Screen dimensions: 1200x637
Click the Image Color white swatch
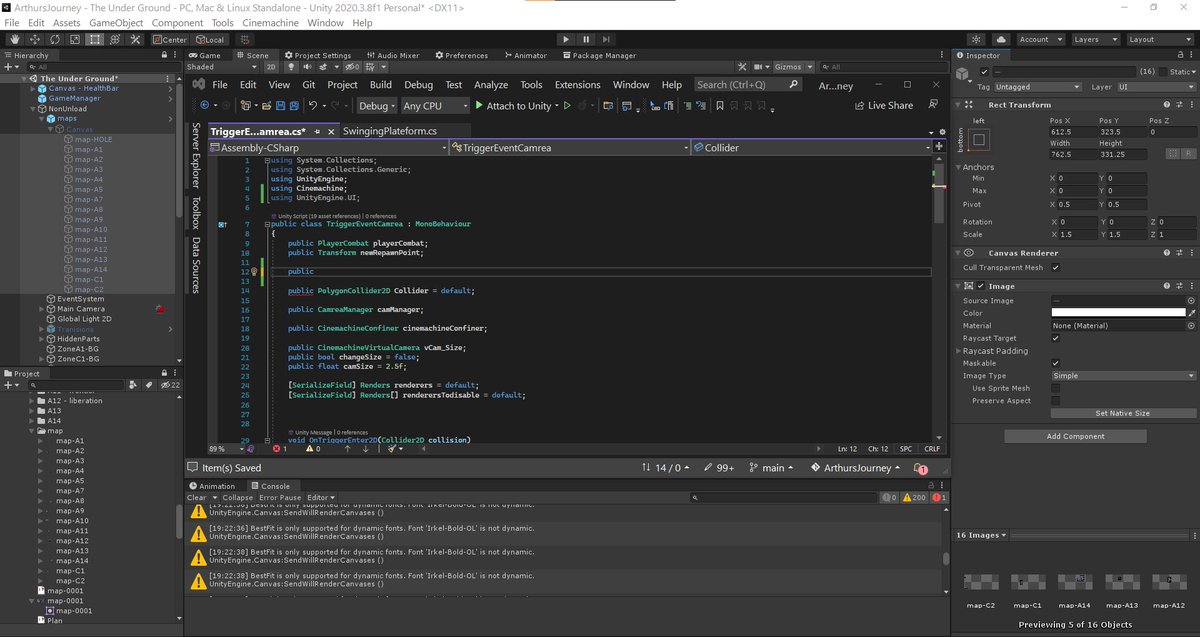pyautogui.click(x=1117, y=313)
